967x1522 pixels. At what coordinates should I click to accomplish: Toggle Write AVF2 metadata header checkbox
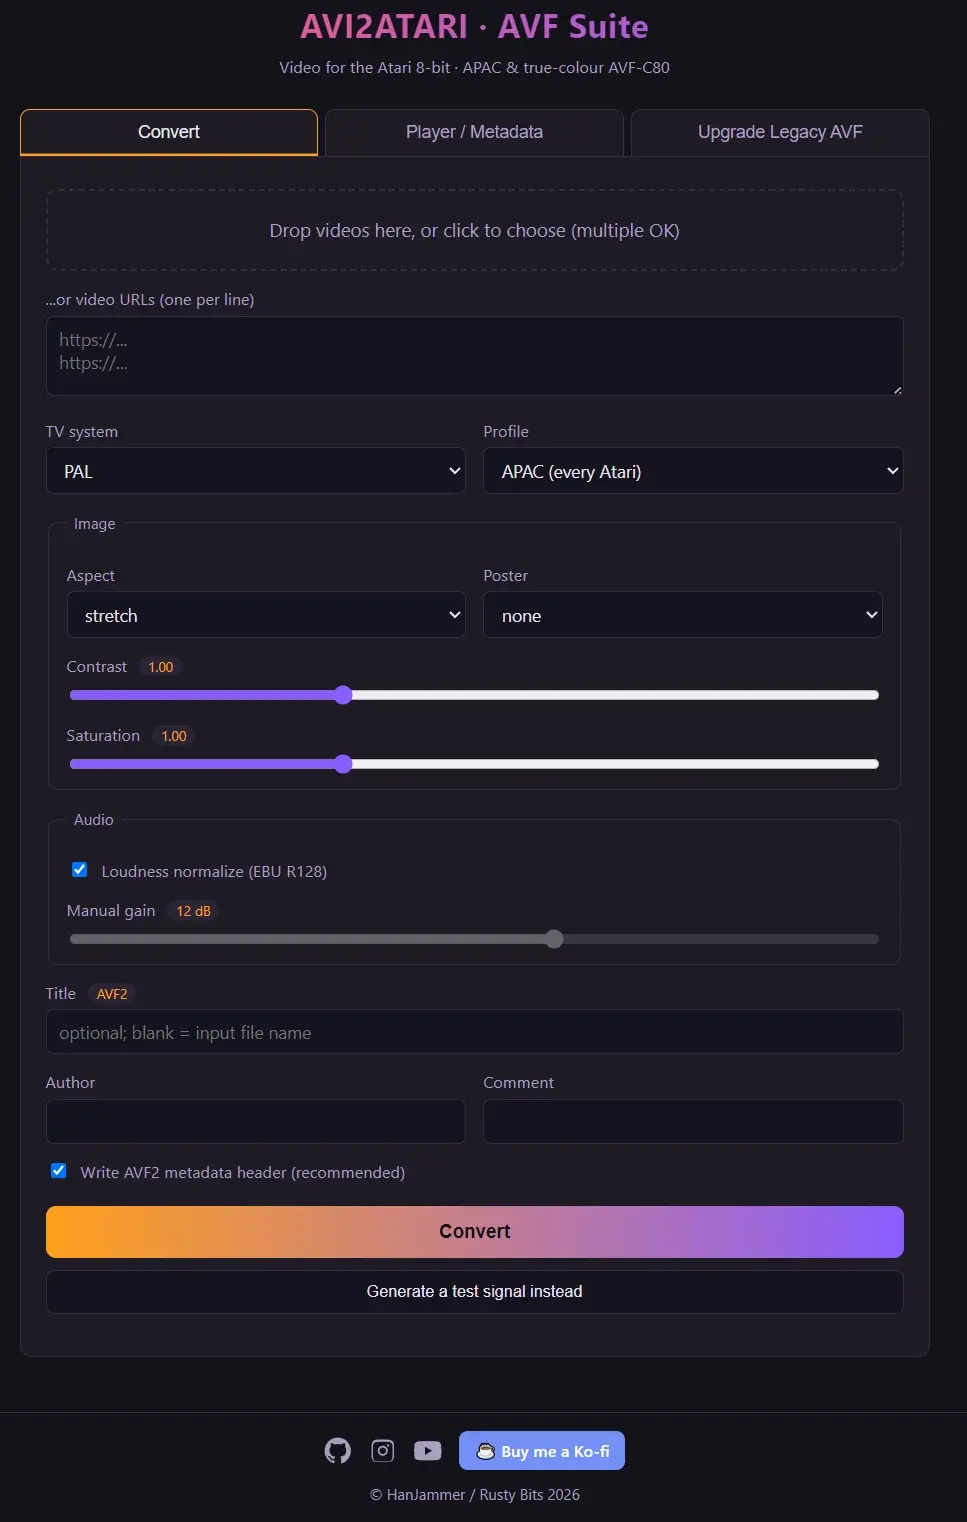tap(59, 1171)
